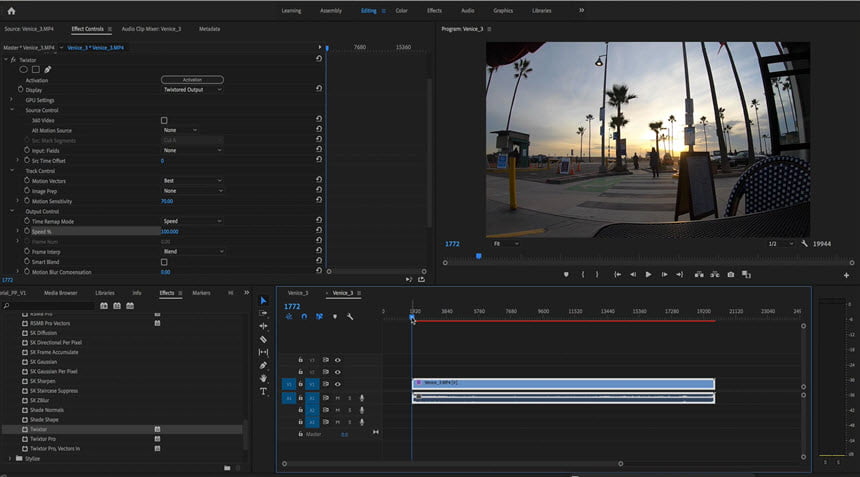Go to Out point
The height and width of the screenshot is (477, 860).
[680, 275]
